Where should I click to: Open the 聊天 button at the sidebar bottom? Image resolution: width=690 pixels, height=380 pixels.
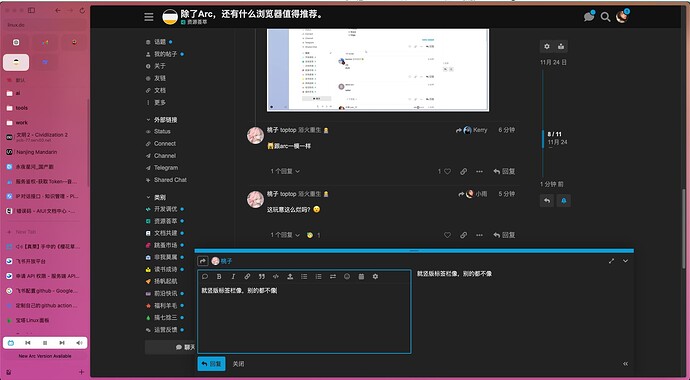tap(171, 347)
